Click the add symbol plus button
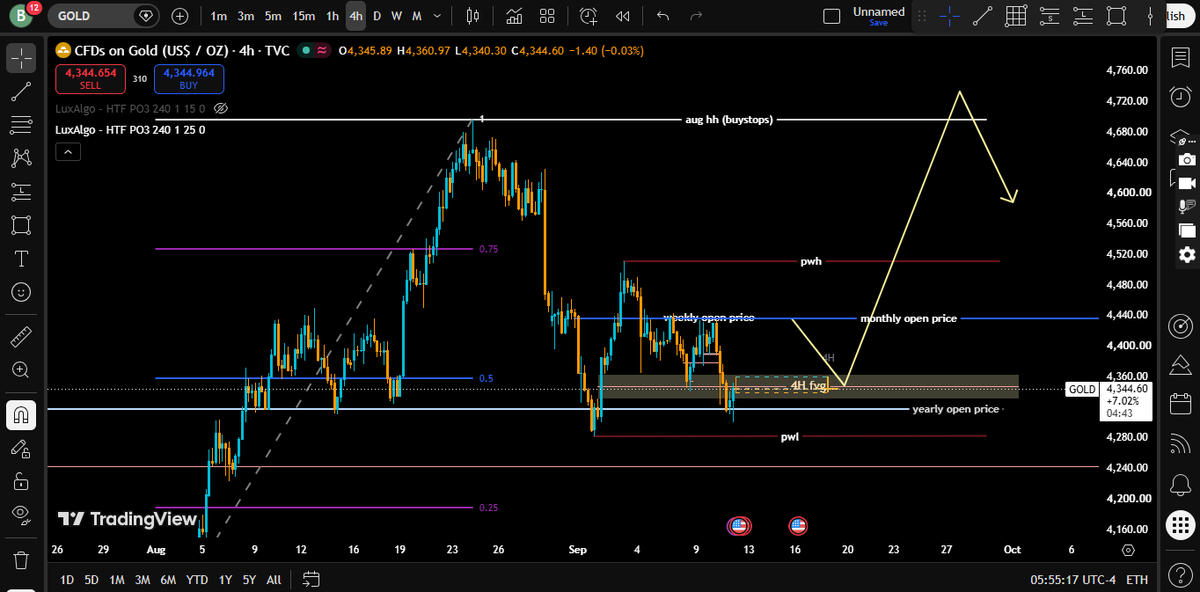The image size is (1200, 592). (x=179, y=16)
